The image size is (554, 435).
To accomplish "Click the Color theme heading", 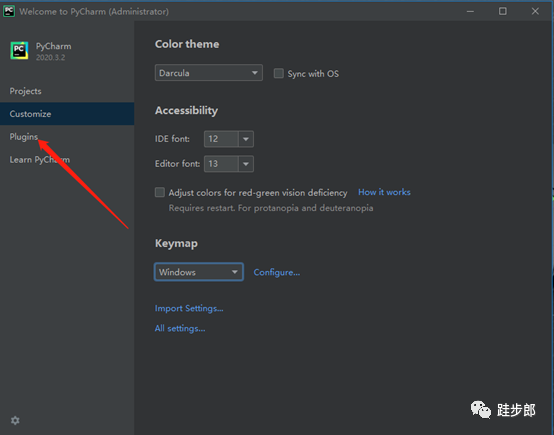I will click(x=187, y=44).
